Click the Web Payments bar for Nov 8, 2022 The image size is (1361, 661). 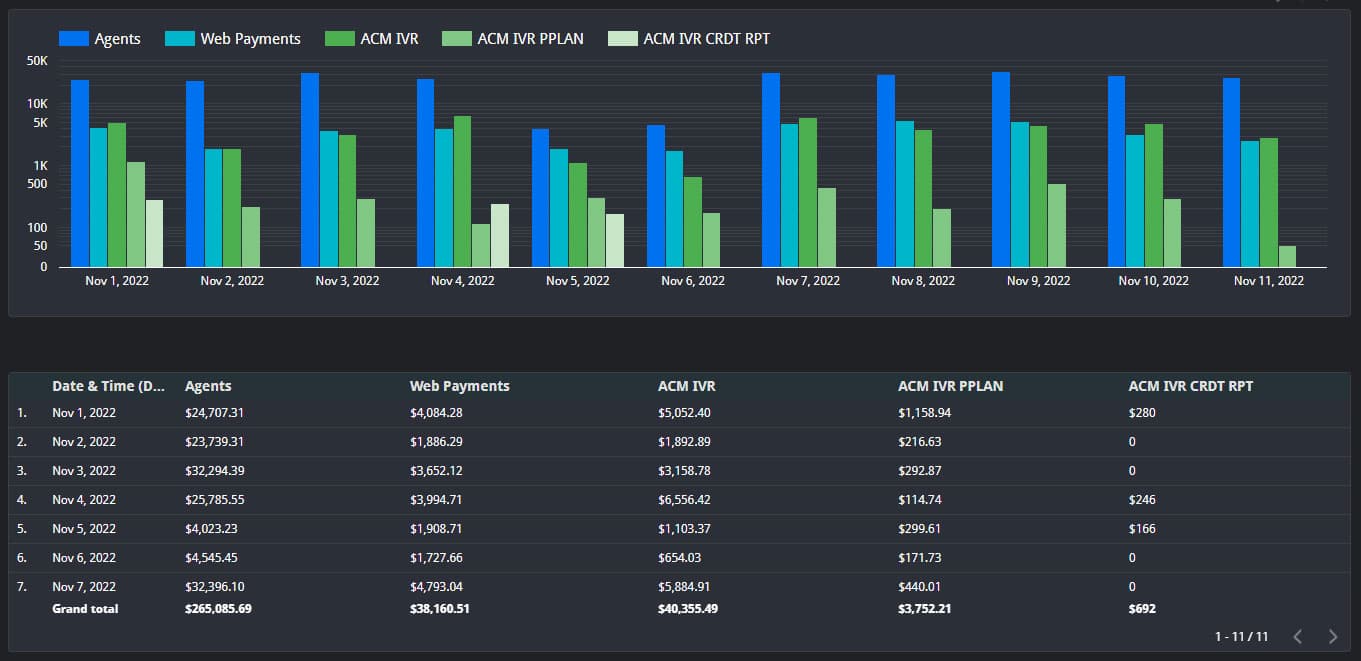click(904, 194)
